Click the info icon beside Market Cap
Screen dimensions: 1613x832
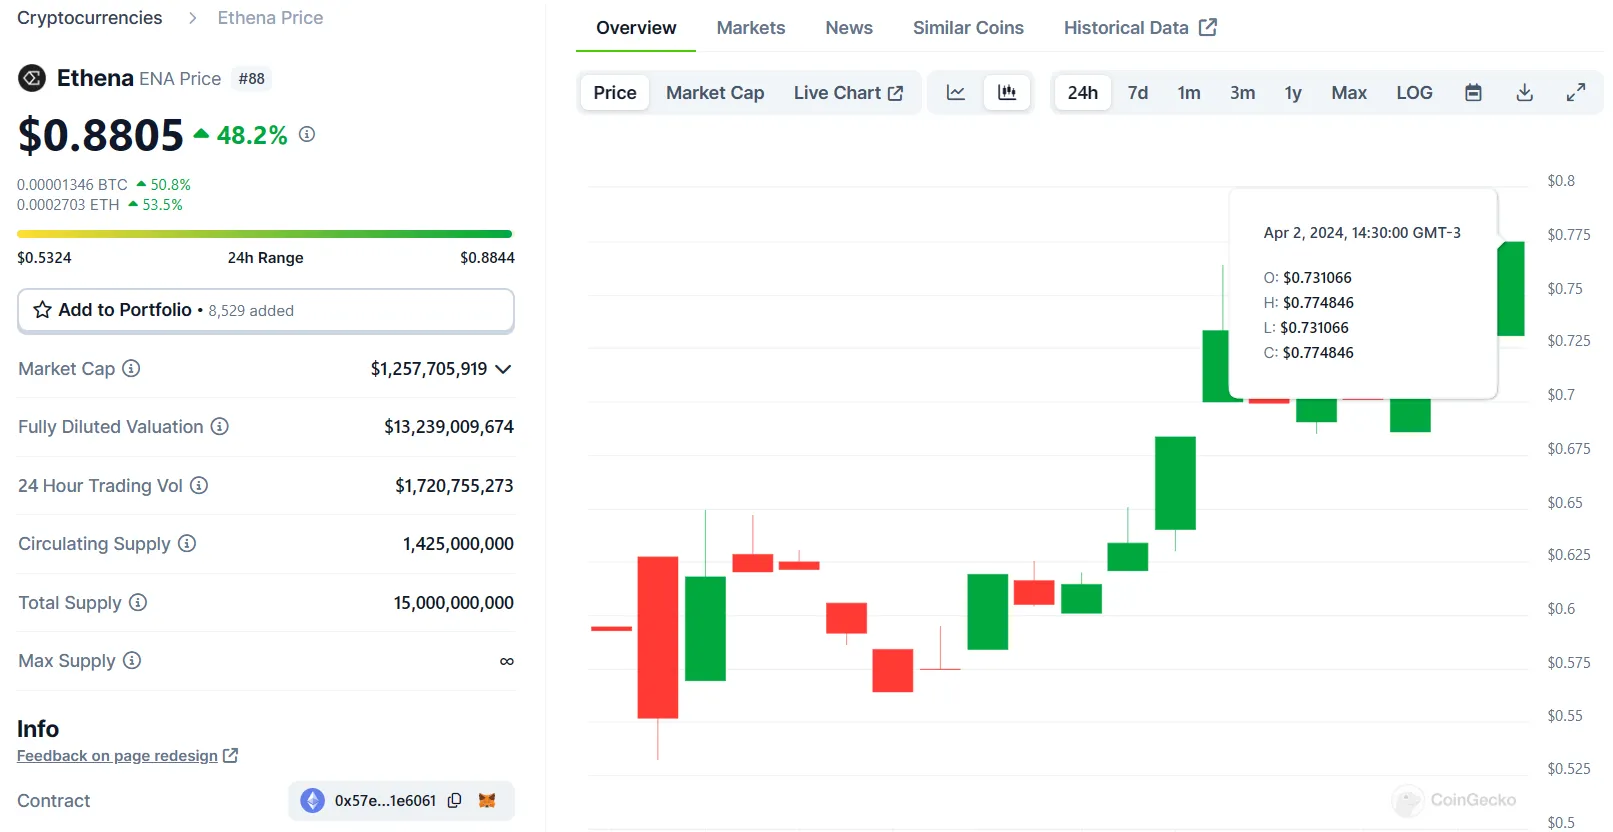tap(131, 369)
